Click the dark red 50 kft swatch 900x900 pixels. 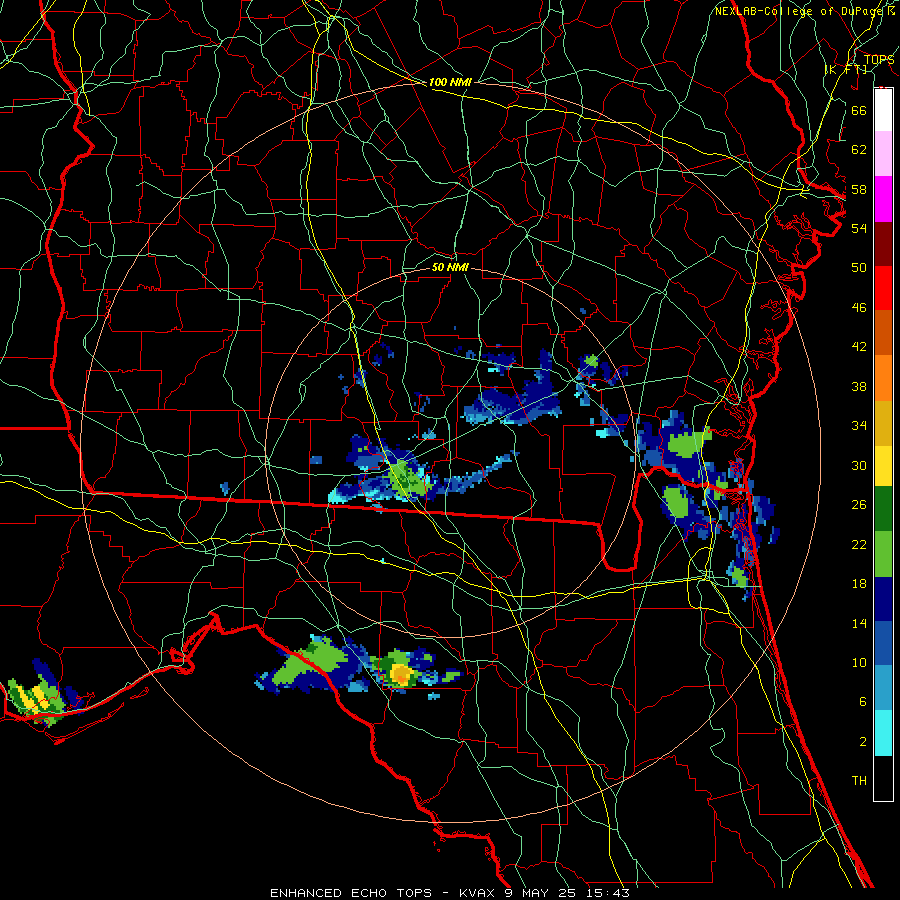click(x=883, y=244)
